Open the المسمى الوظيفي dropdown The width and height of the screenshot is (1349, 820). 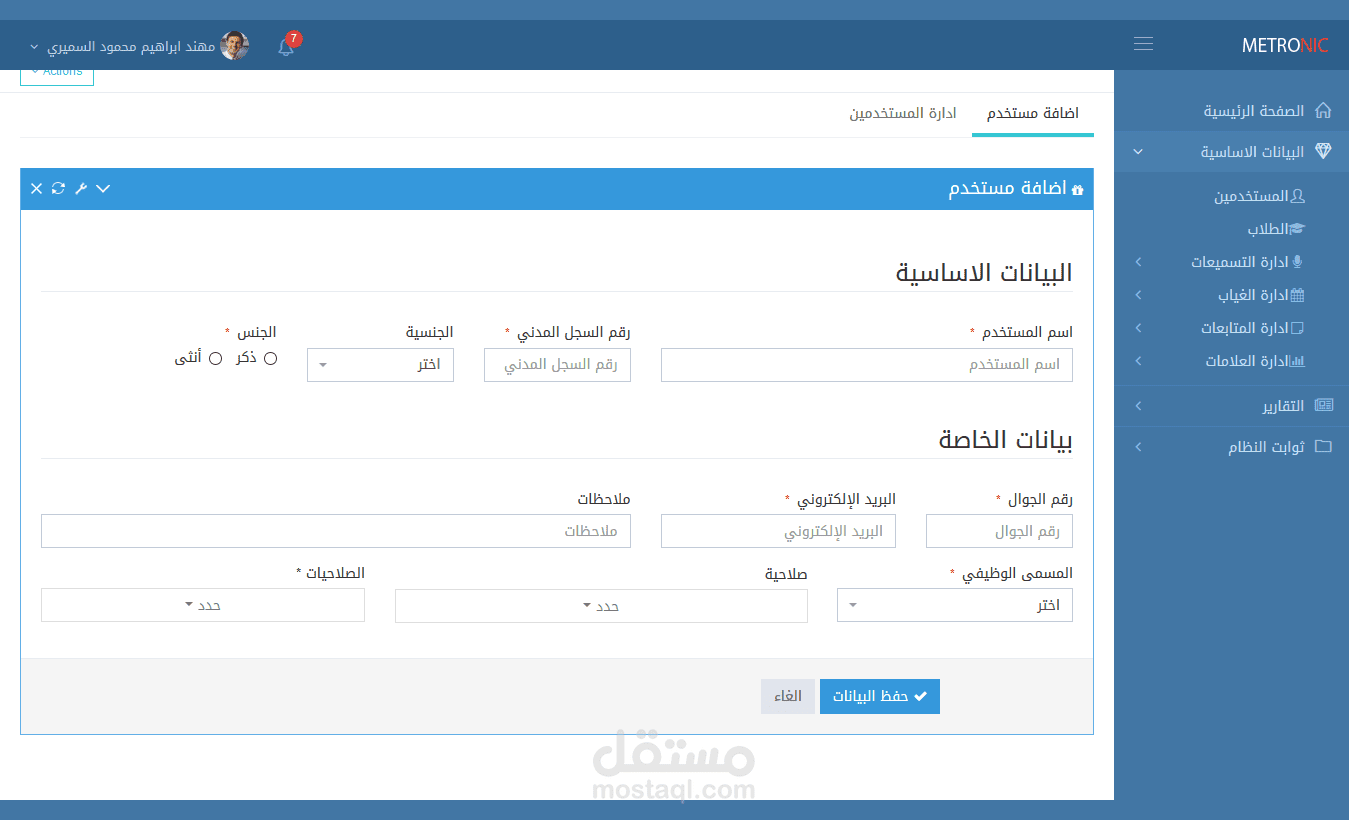point(955,605)
